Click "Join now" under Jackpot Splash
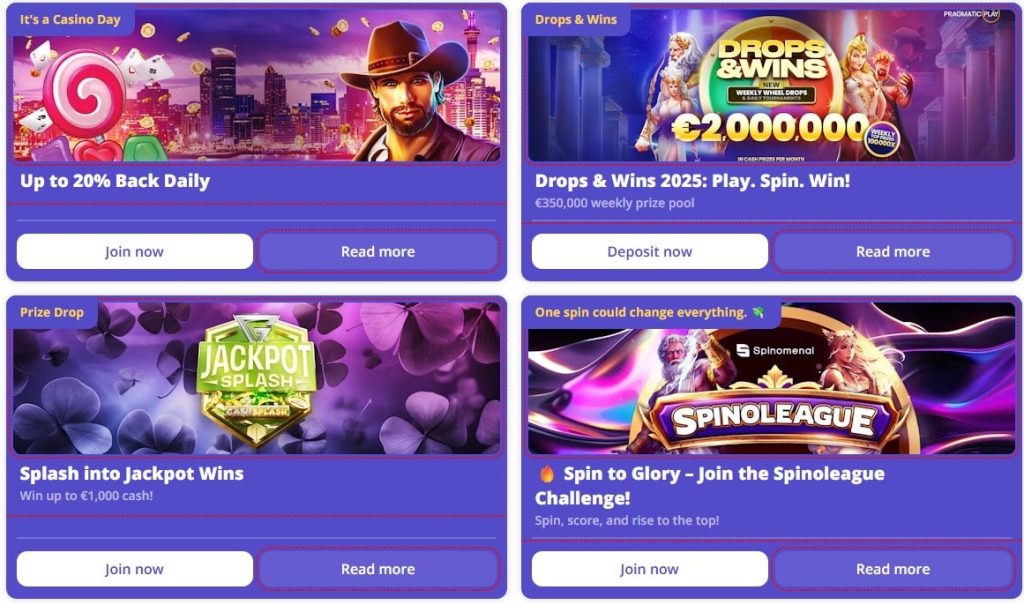Image resolution: width=1024 pixels, height=605 pixels. [x=134, y=568]
